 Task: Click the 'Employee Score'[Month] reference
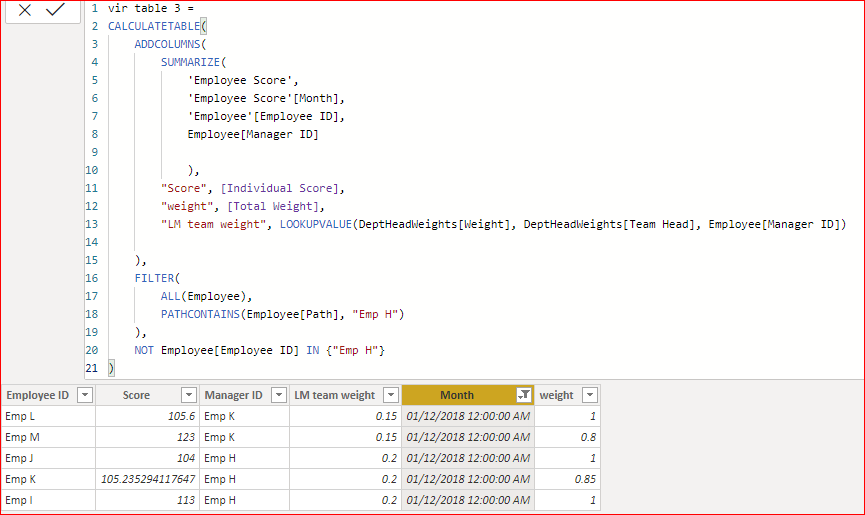263,98
